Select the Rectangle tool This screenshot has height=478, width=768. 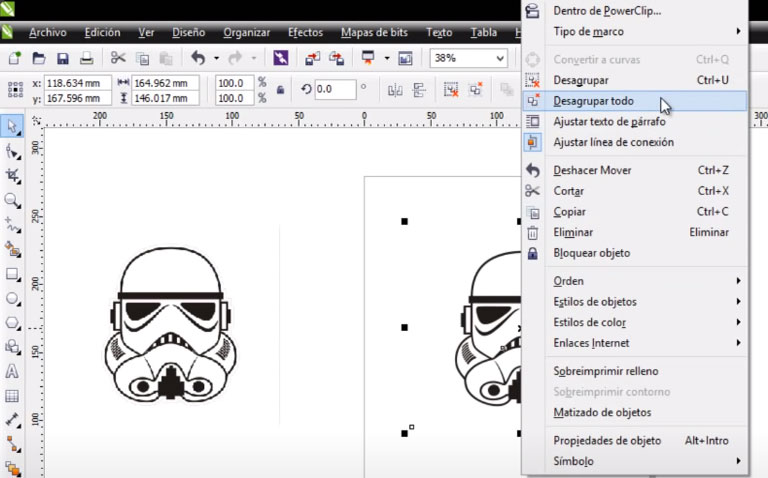point(12,274)
